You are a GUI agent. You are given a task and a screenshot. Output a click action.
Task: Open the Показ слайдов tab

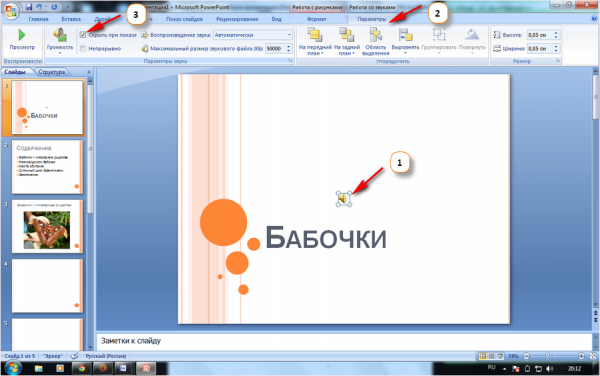point(184,19)
